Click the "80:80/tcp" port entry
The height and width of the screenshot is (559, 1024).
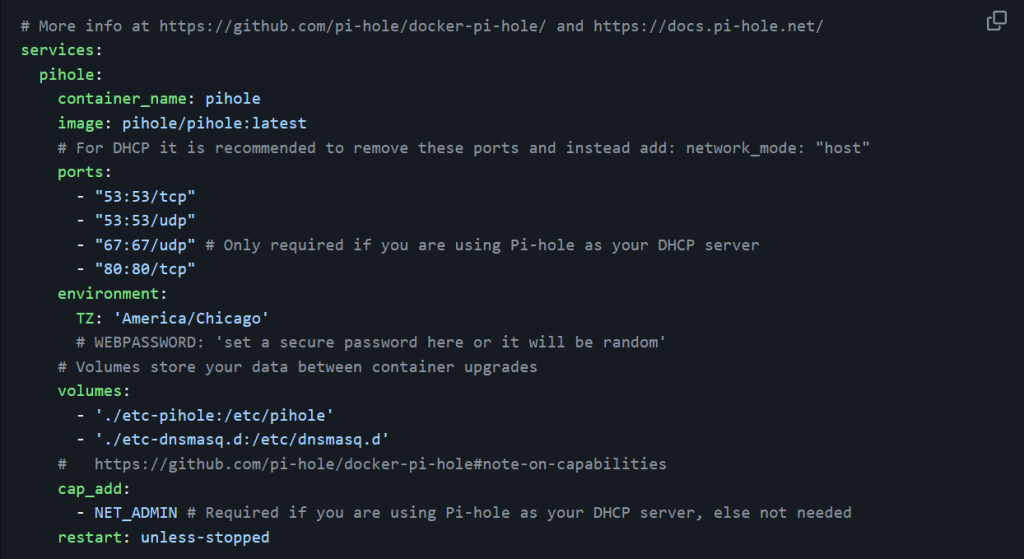[x=144, y=269]
